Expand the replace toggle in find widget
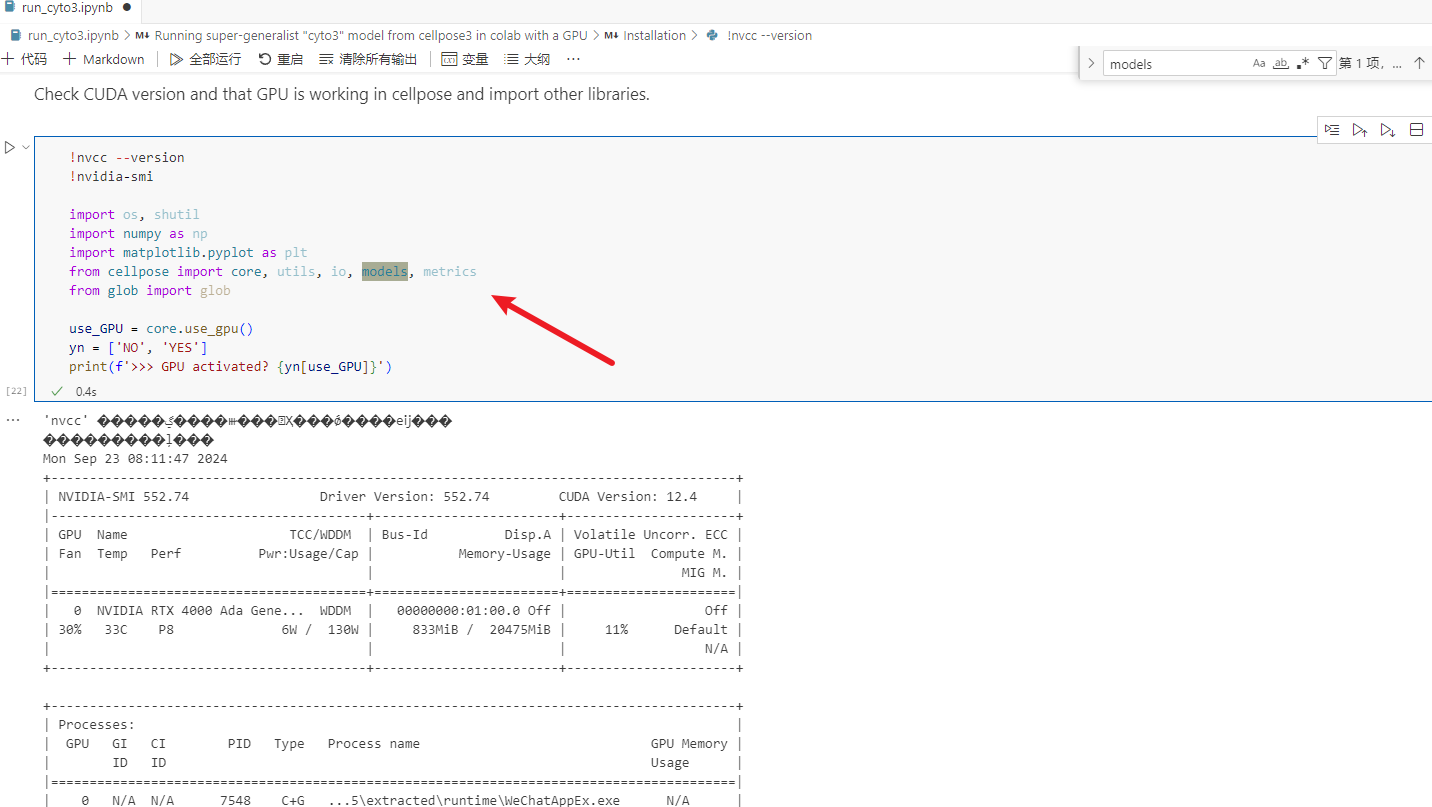 pos(1091,63)
